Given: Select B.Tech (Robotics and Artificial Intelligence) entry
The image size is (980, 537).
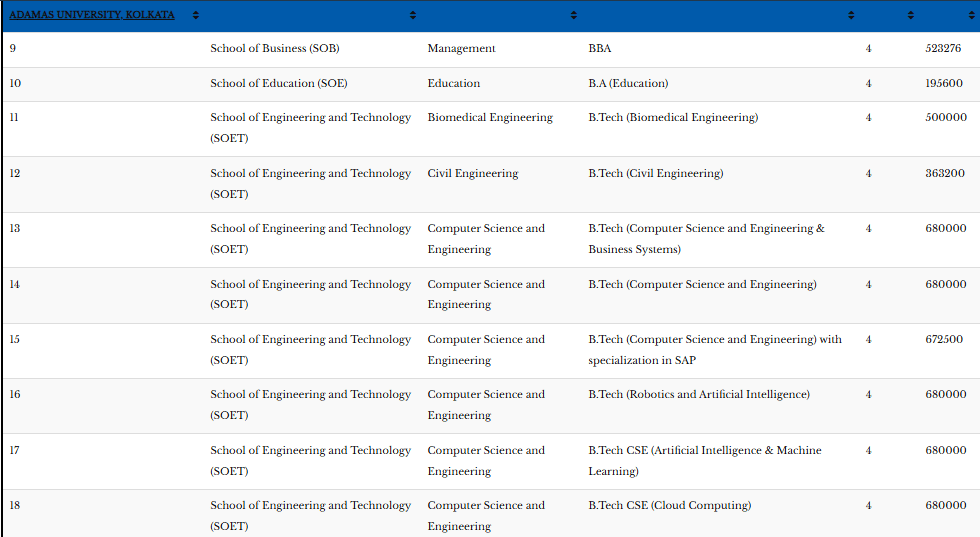Looking at the screenshot, I should coord(699,394).
